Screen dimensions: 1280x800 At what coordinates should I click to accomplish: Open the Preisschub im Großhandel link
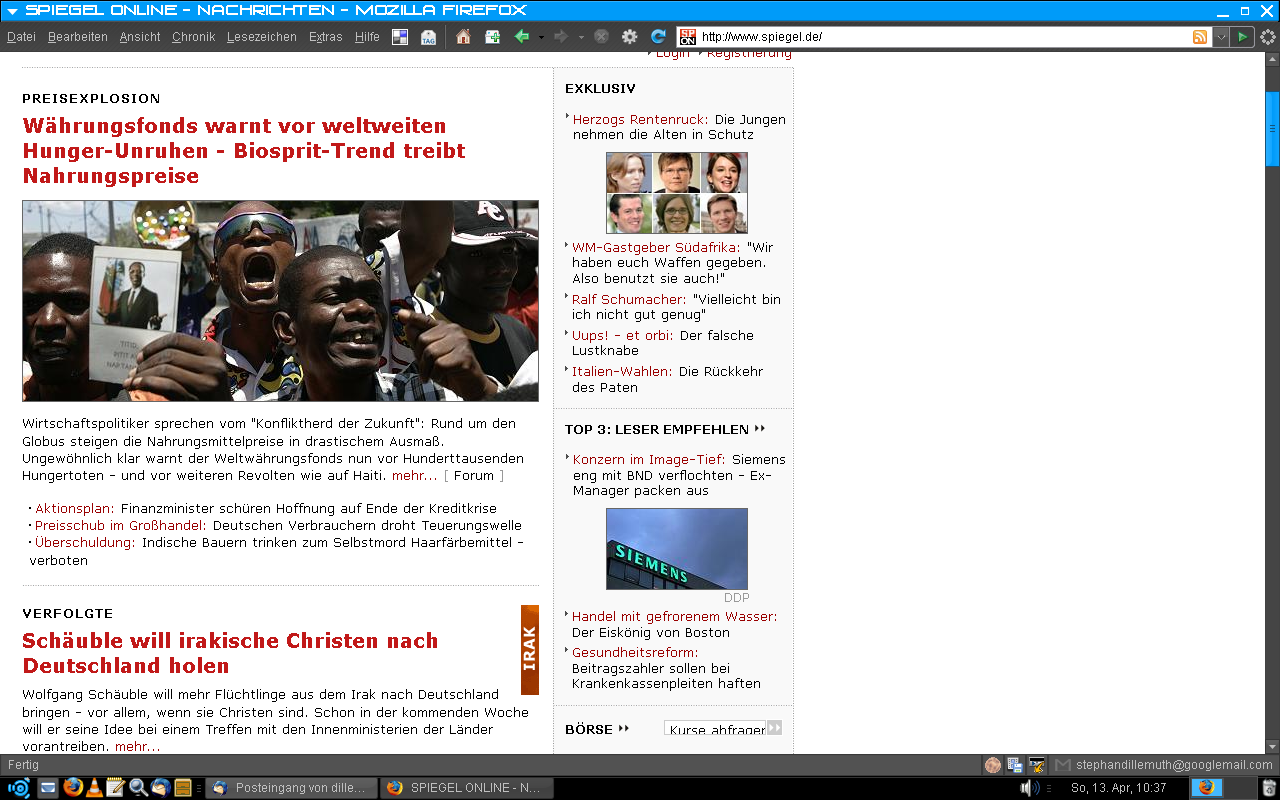point(121,525)
